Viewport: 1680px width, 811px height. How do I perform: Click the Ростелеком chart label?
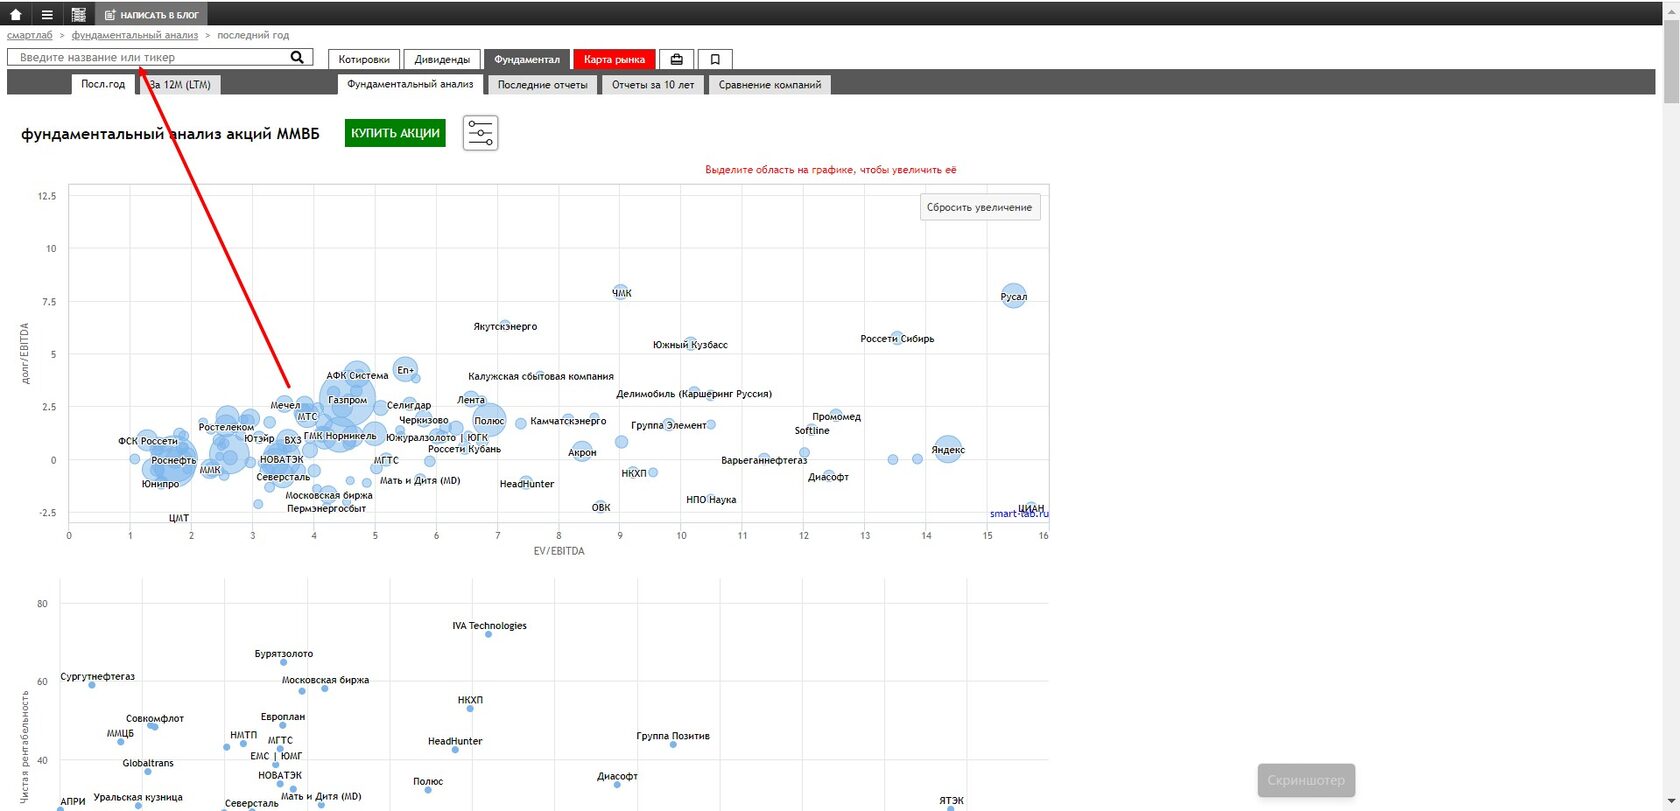226,427
